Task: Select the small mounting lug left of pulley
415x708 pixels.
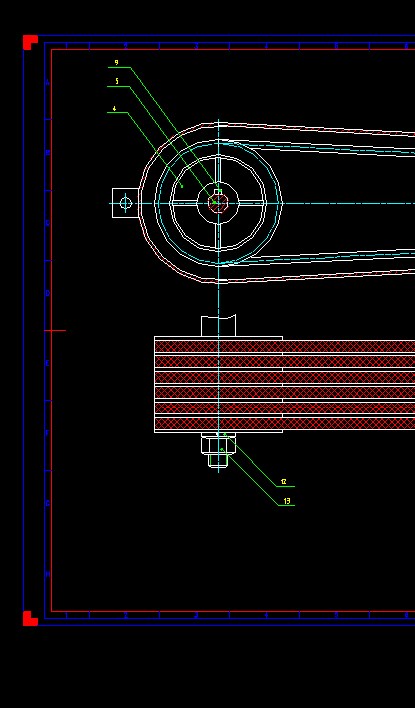Action: [126, 203]
